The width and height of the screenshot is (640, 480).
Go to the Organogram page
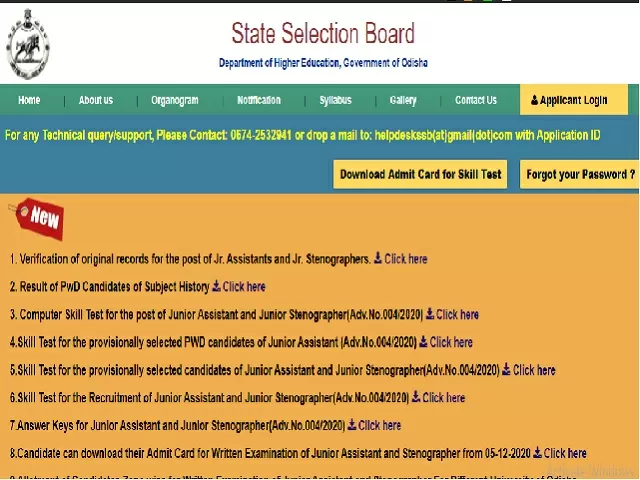[175, 100]
